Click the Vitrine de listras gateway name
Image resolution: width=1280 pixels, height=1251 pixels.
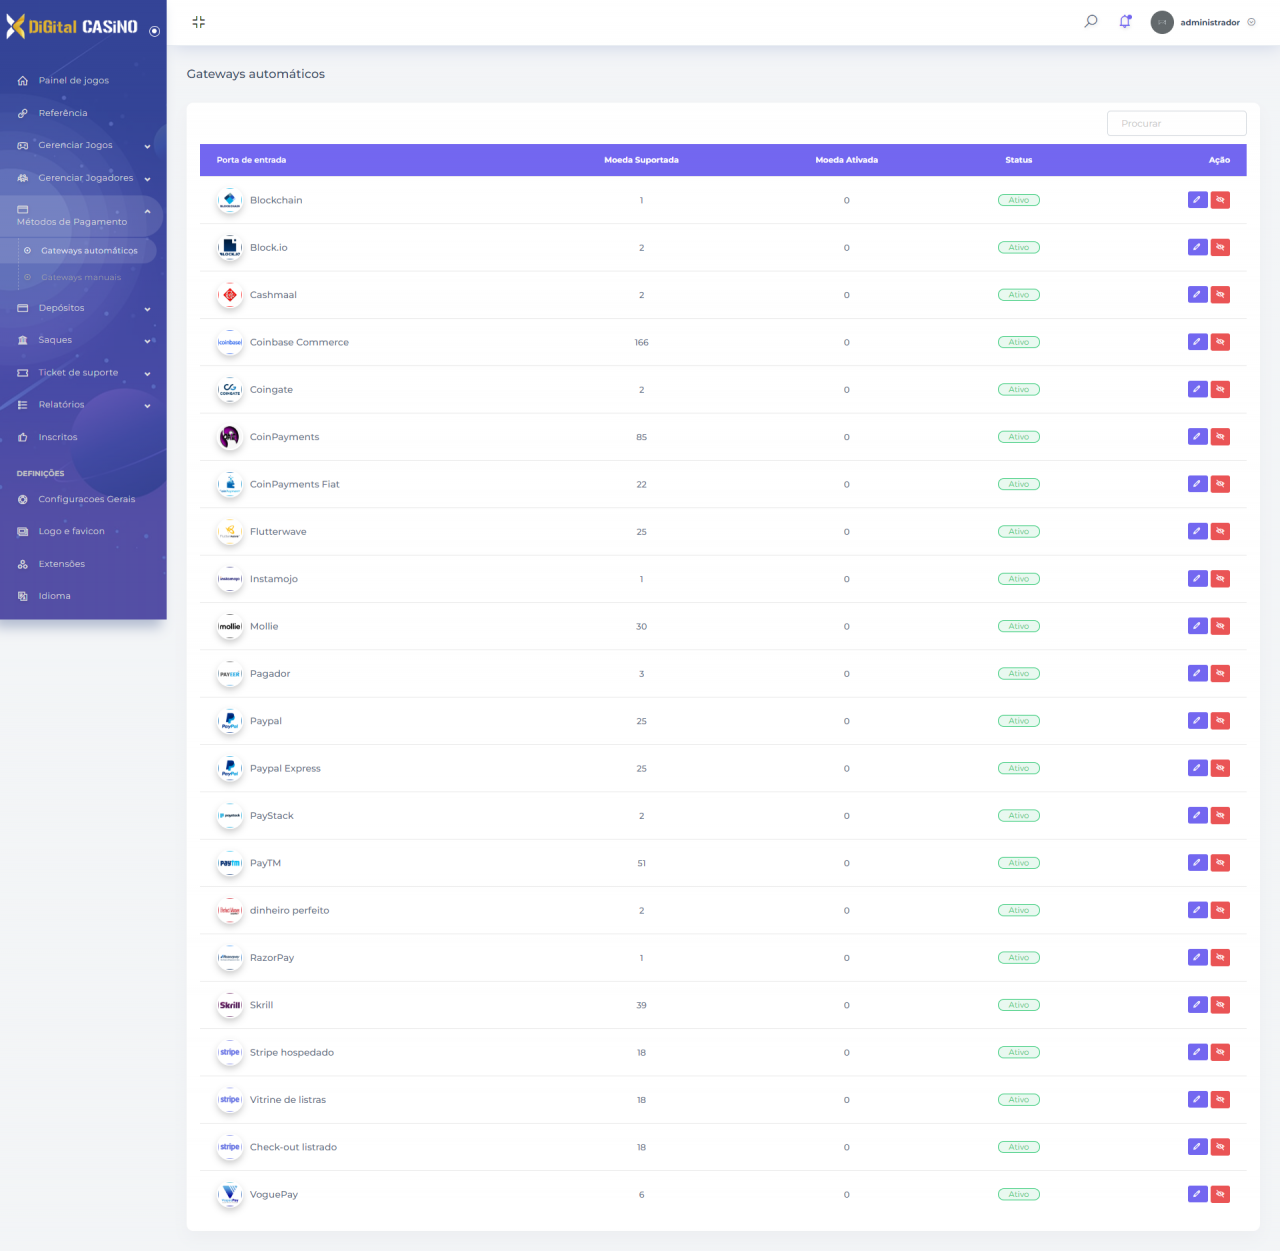tap(288, 1100)
